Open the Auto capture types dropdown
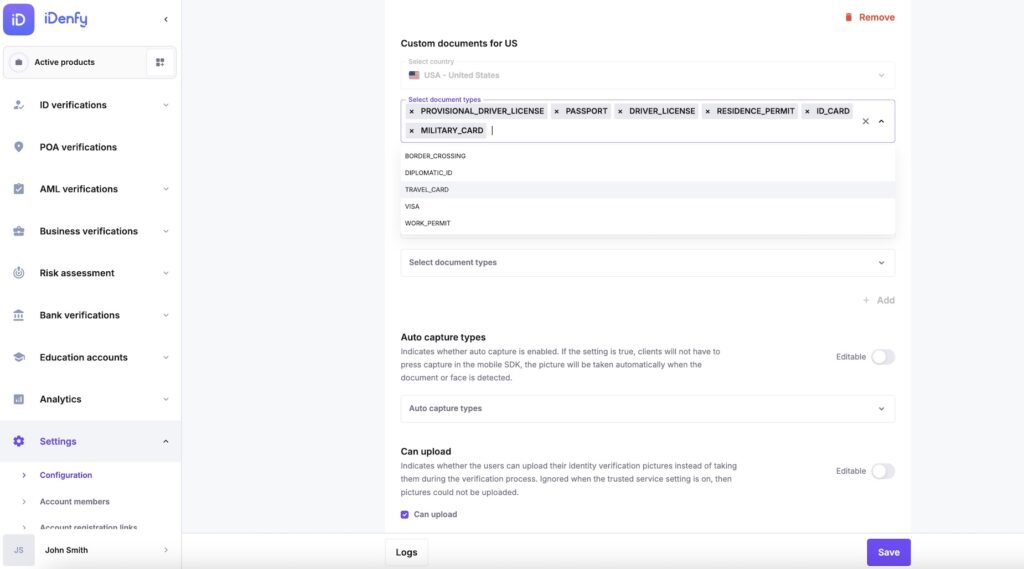The width and height of the screenshot is (1024, 569). click(x=647, y=408)
